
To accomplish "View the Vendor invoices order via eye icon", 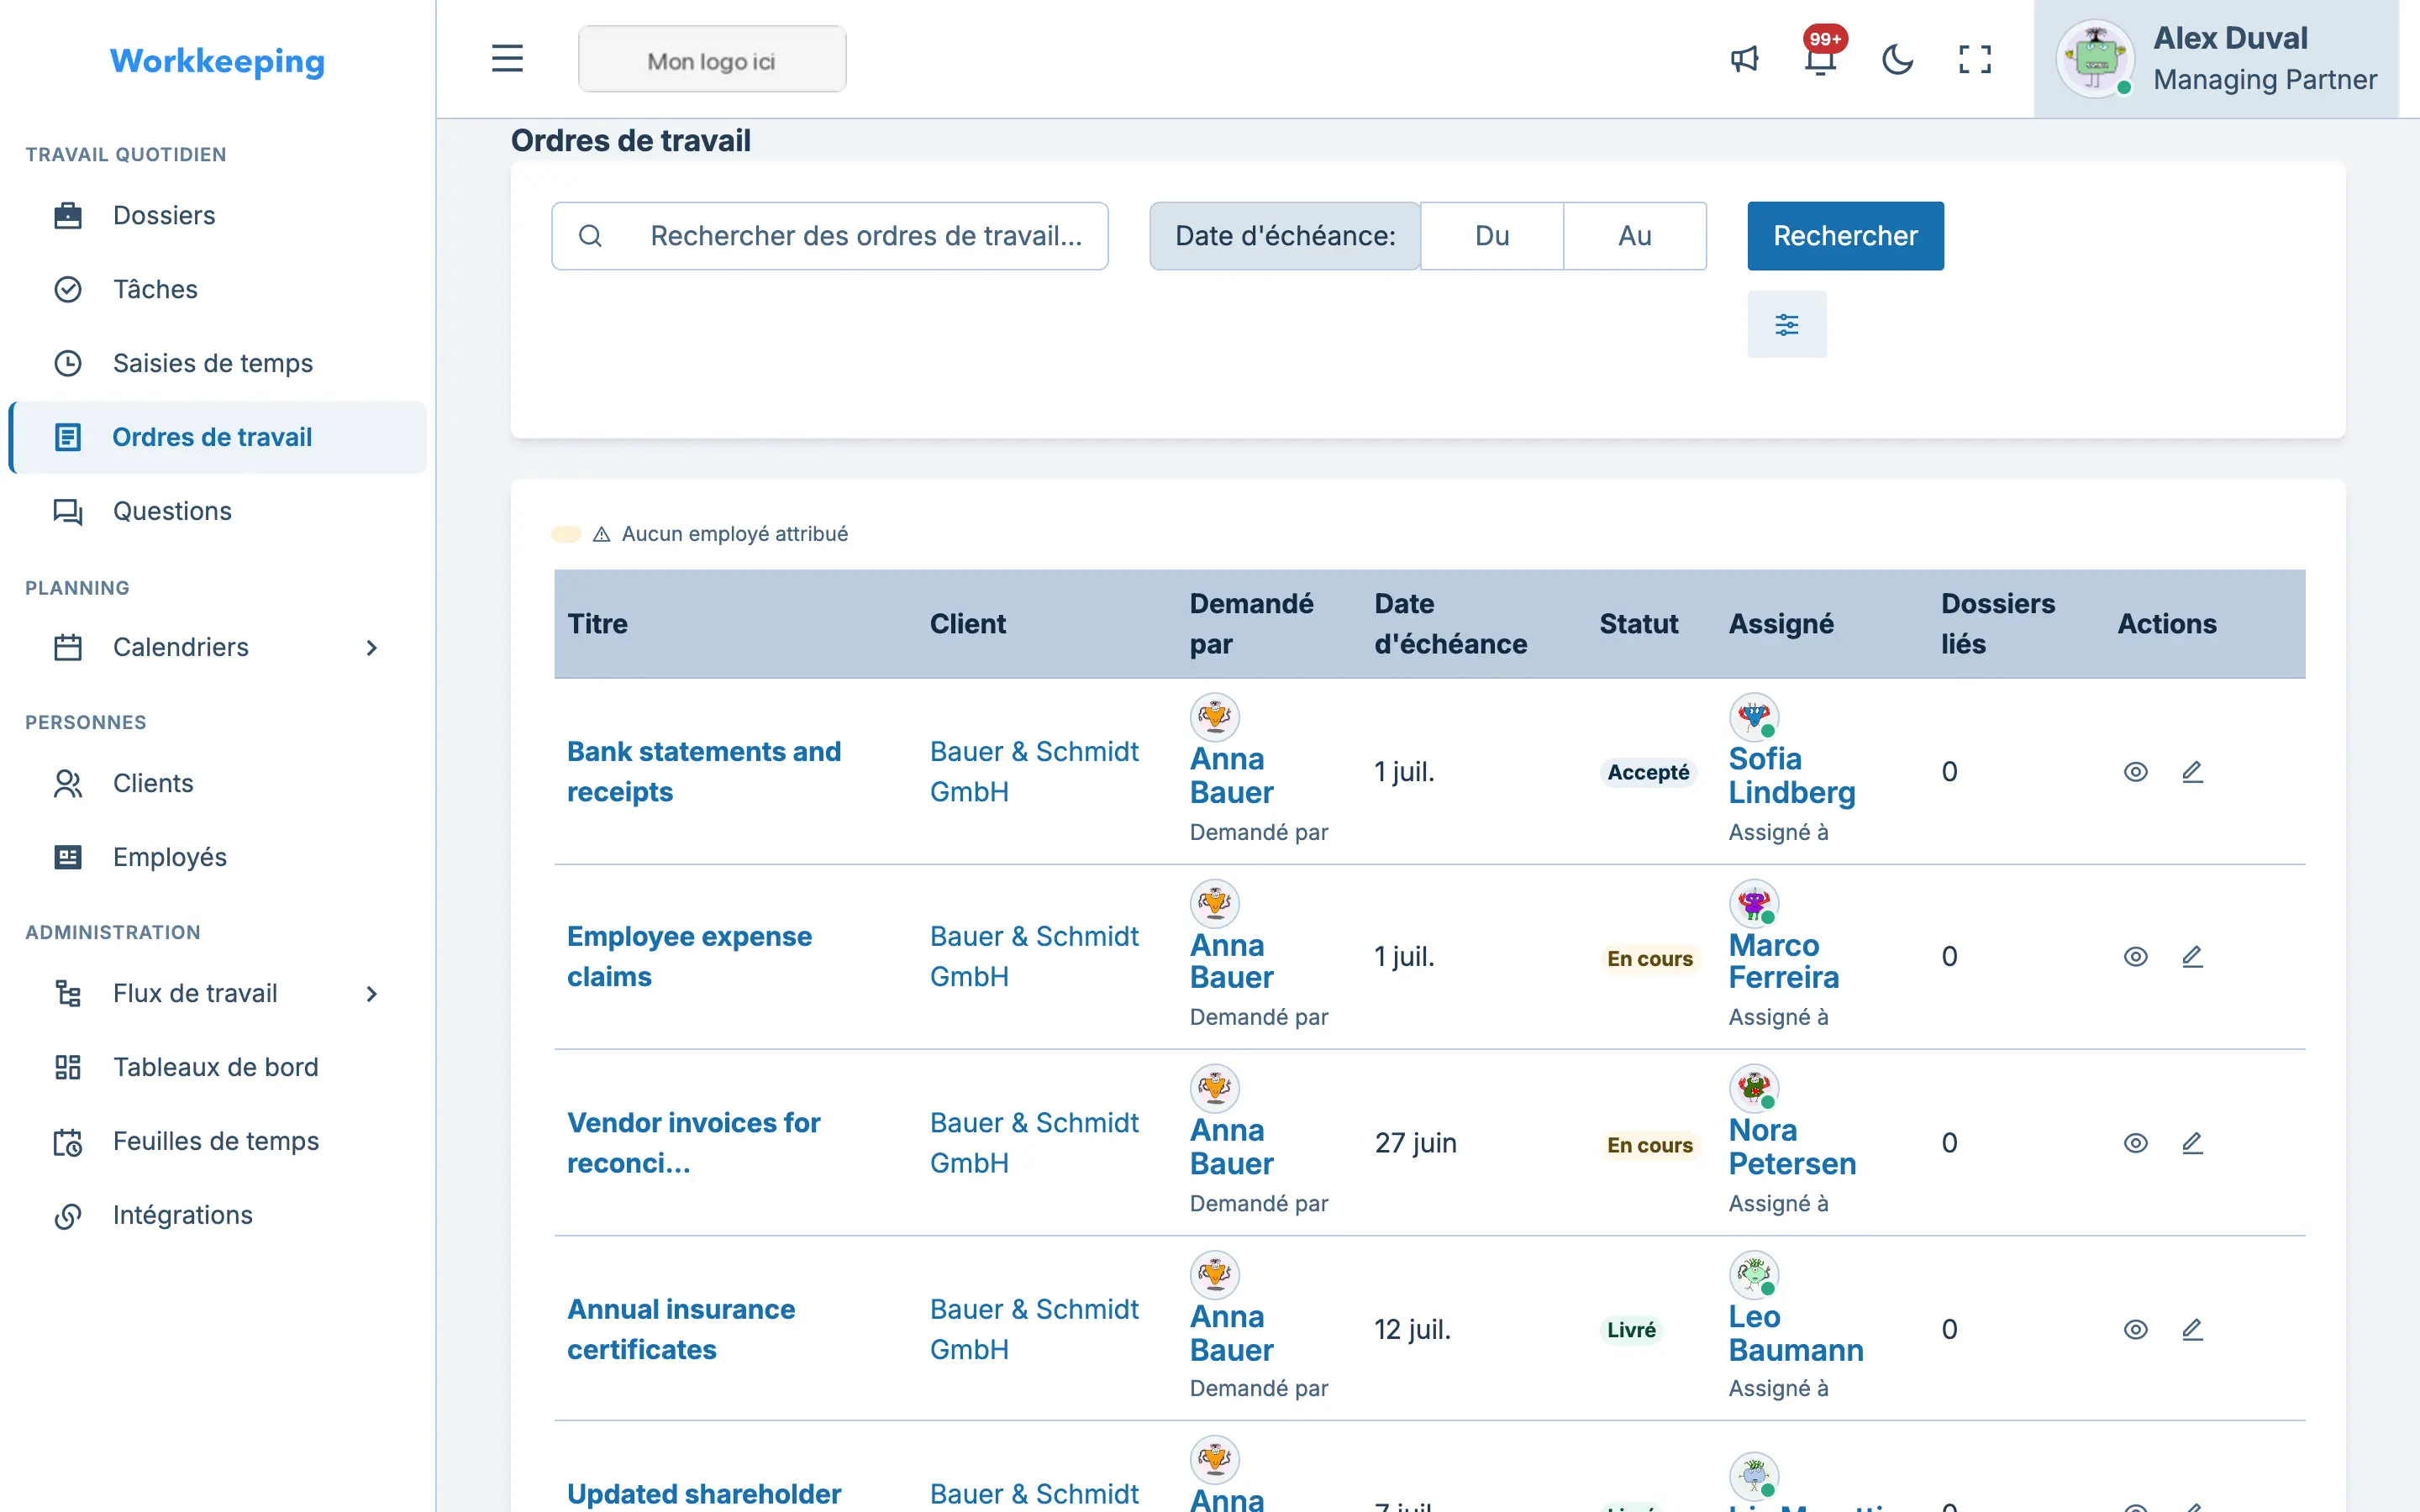I will coord(2135,1143).
